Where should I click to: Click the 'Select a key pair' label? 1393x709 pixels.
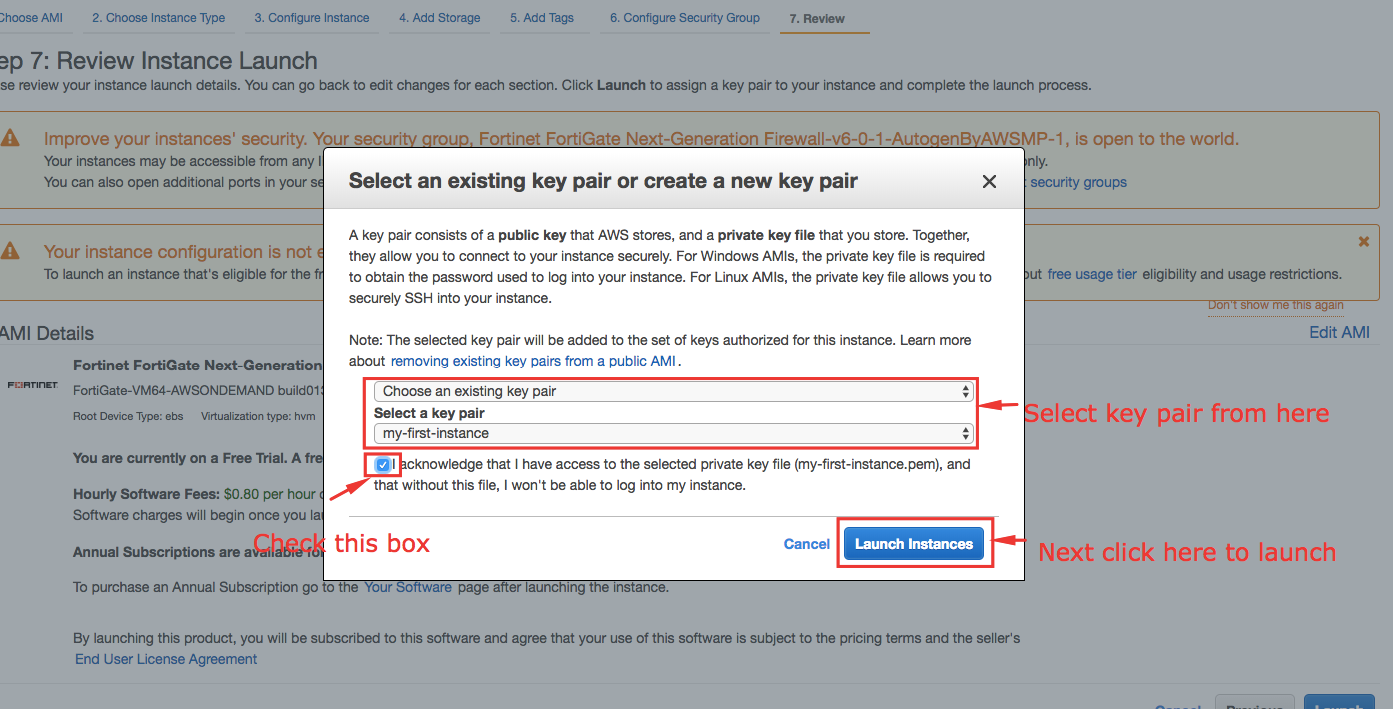click(x=429, y=413)
